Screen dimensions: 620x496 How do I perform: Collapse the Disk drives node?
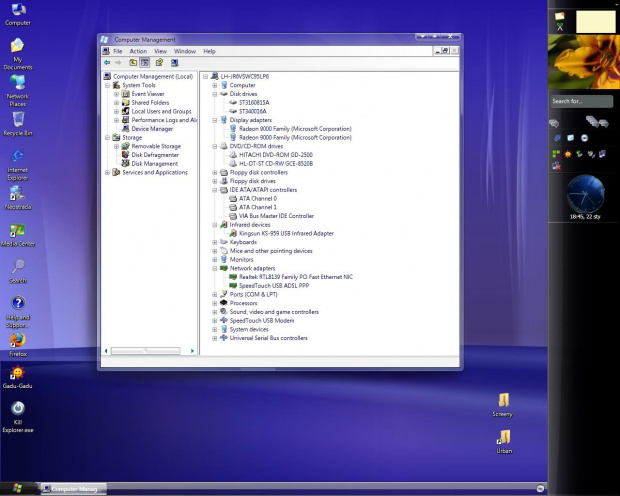click(x=215, y=94)
